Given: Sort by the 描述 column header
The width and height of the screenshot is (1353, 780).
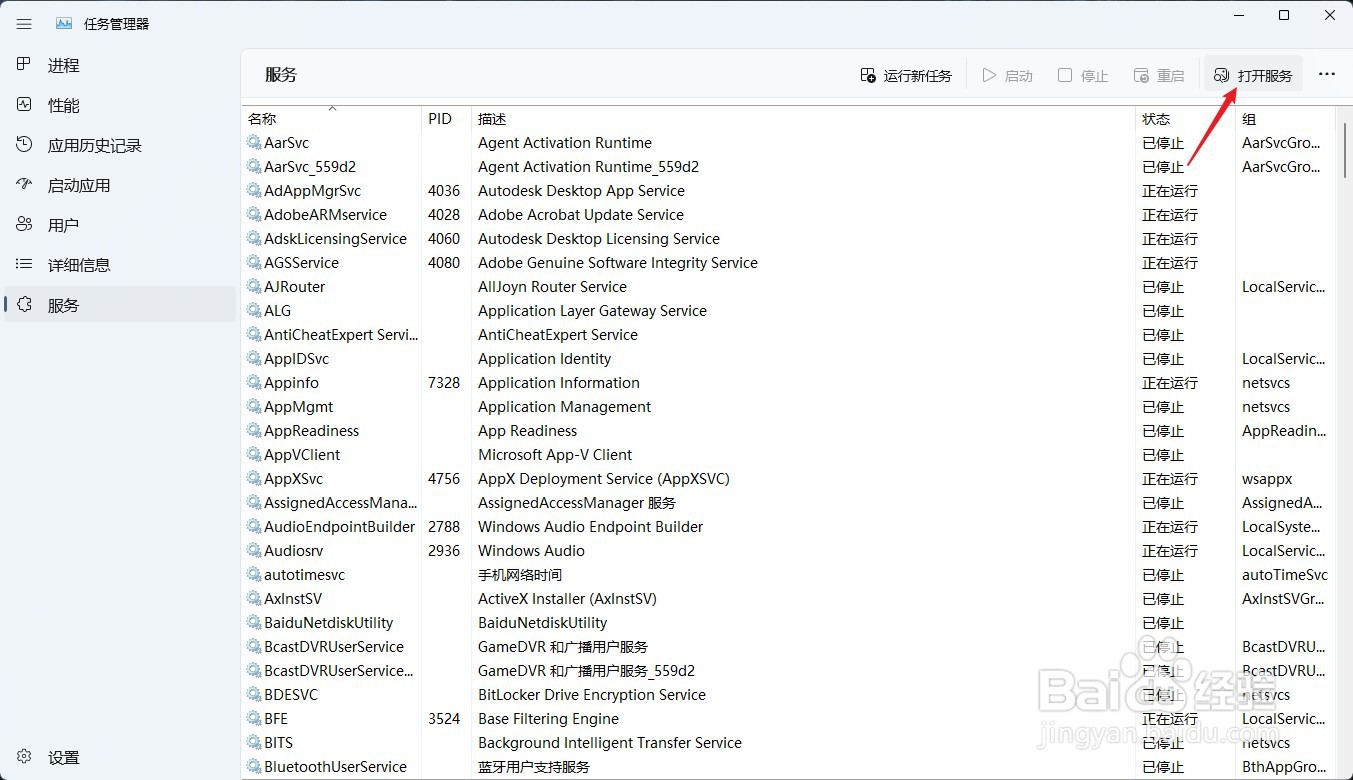Looking at the screenshot, I should tap(803, 118).
